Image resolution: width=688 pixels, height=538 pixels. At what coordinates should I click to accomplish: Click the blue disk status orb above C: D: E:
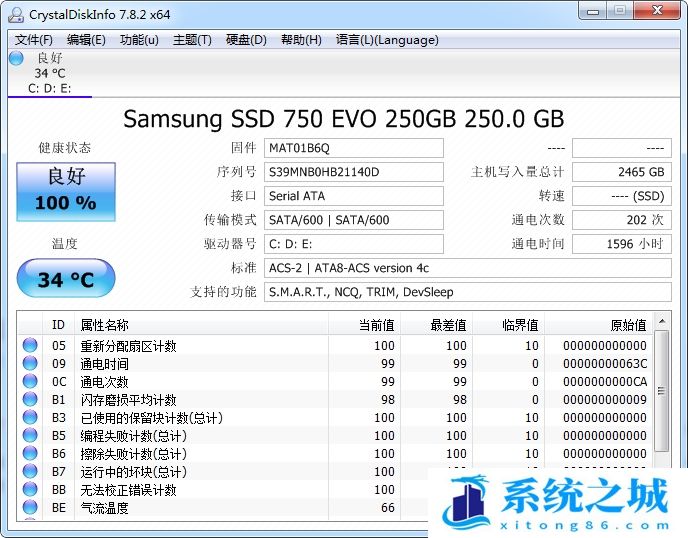pos(16,58)
